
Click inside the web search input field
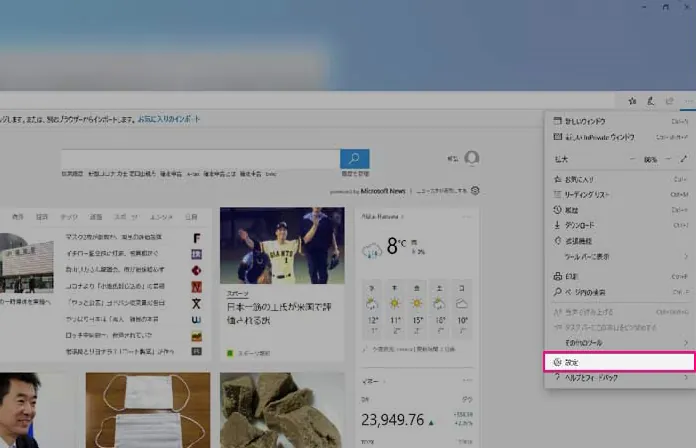[201, 159]
